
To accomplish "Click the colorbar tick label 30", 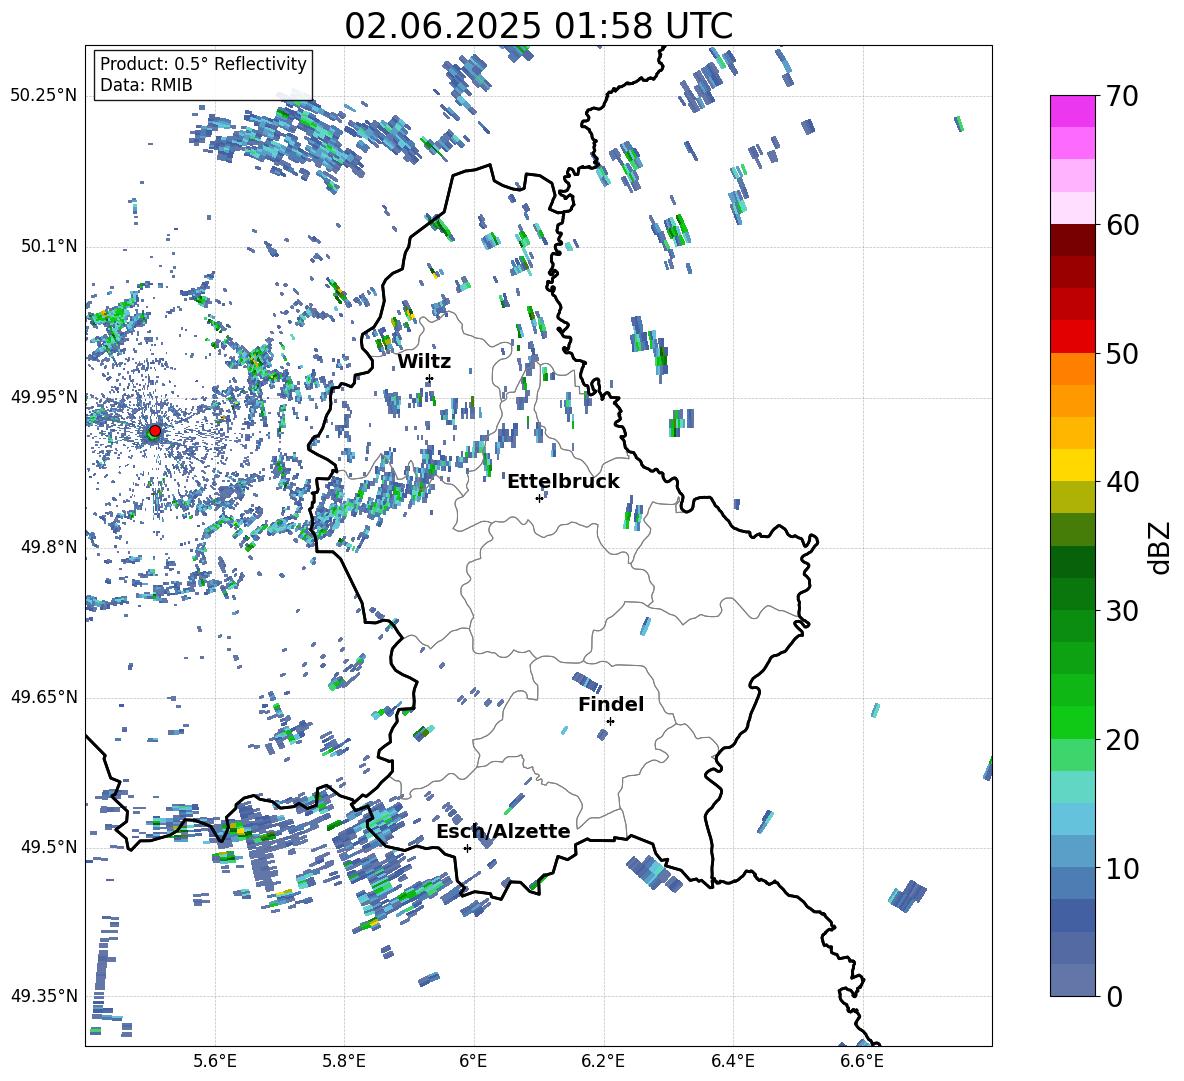I will 1122,611.
